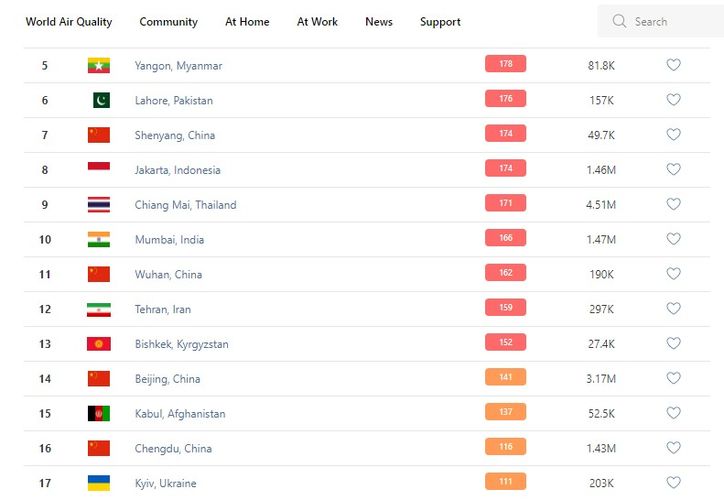724x500 pixels.
Task: Toggle favorite heart for Jakarta, Indonesia
Action: click(x=673, y=170)
